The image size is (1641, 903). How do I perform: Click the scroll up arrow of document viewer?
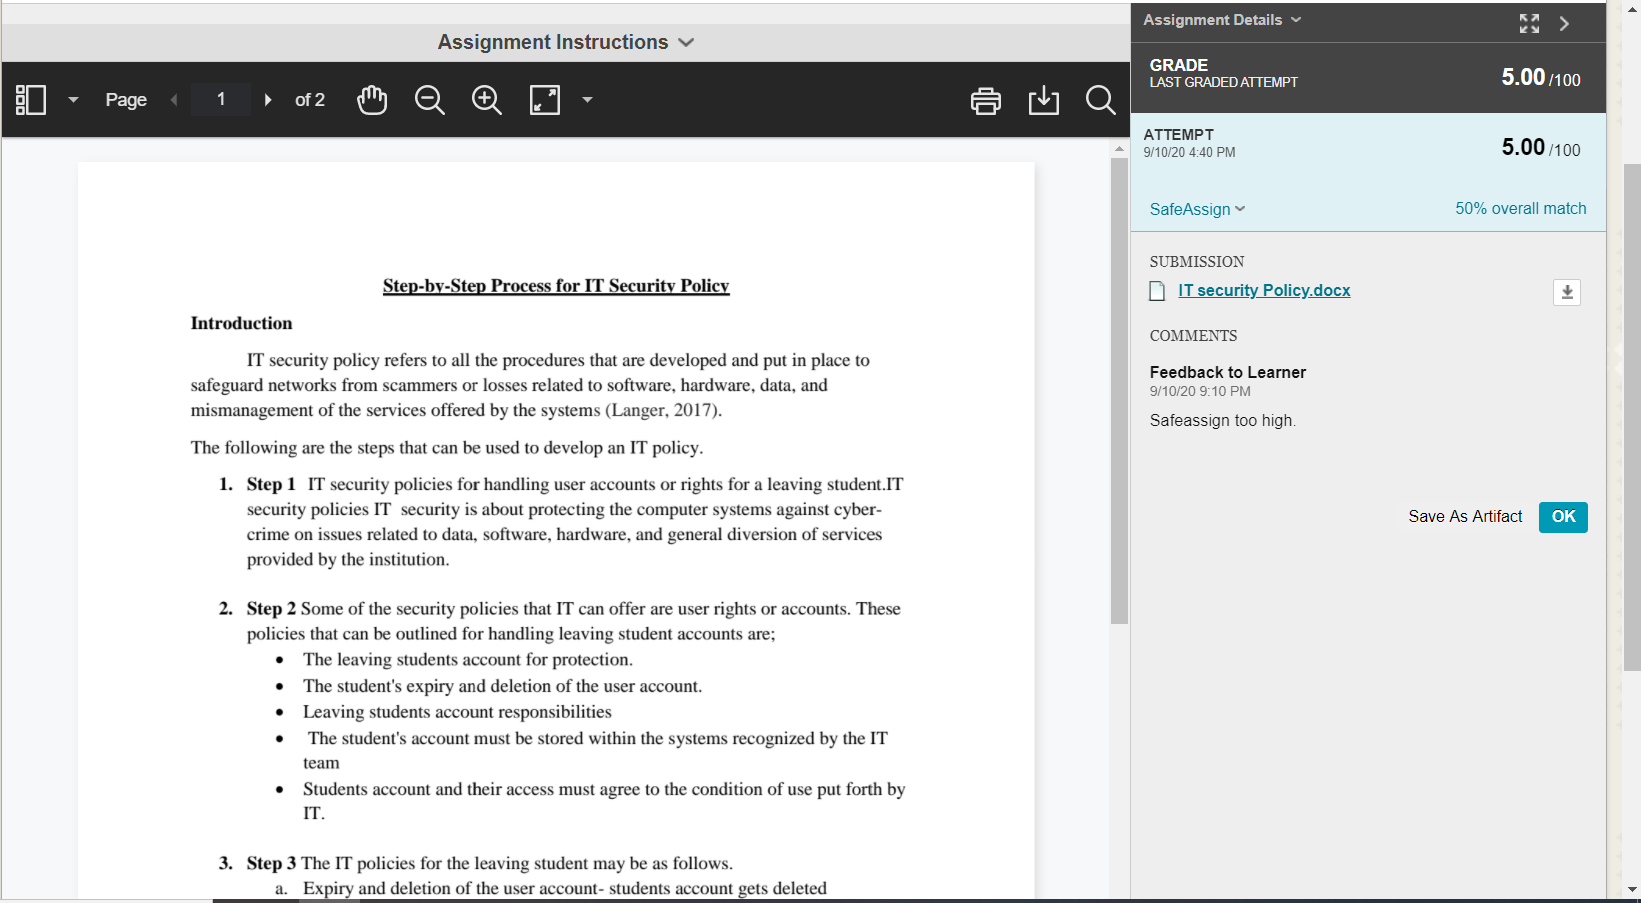(x=1119, y=149)
